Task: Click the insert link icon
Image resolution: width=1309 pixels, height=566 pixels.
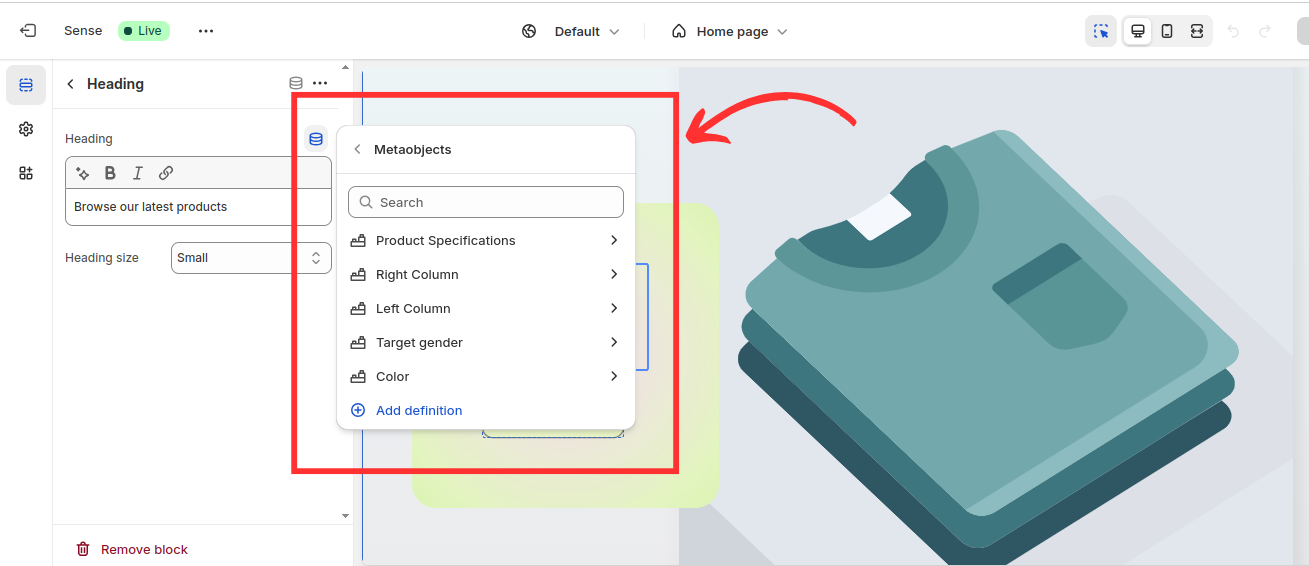Action: pyautogui.click(x=166, y=173)
